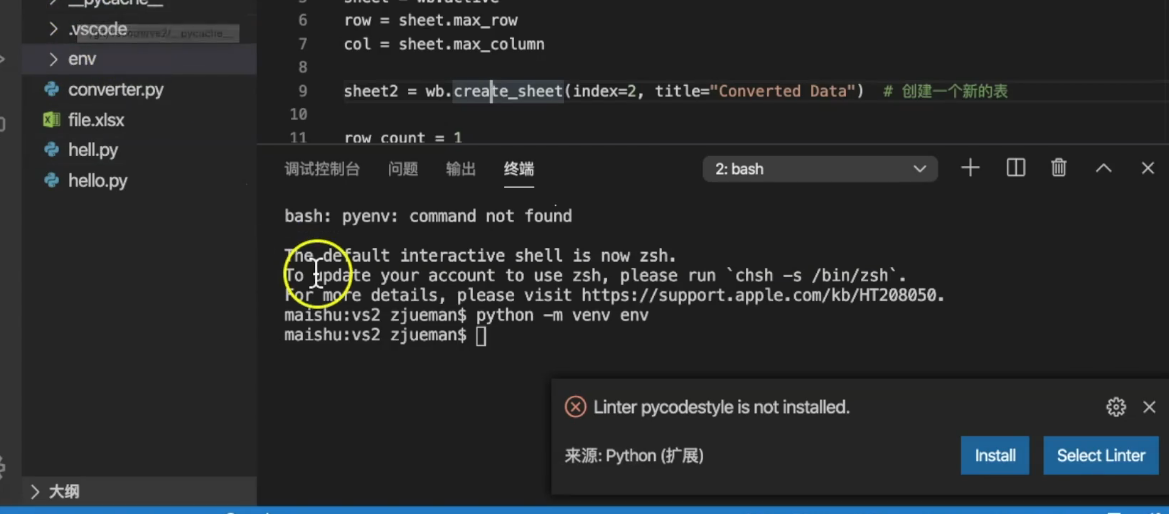
Task: Switch to the 问题 tab
Action: pyautogui.click(x=403, y=169)
